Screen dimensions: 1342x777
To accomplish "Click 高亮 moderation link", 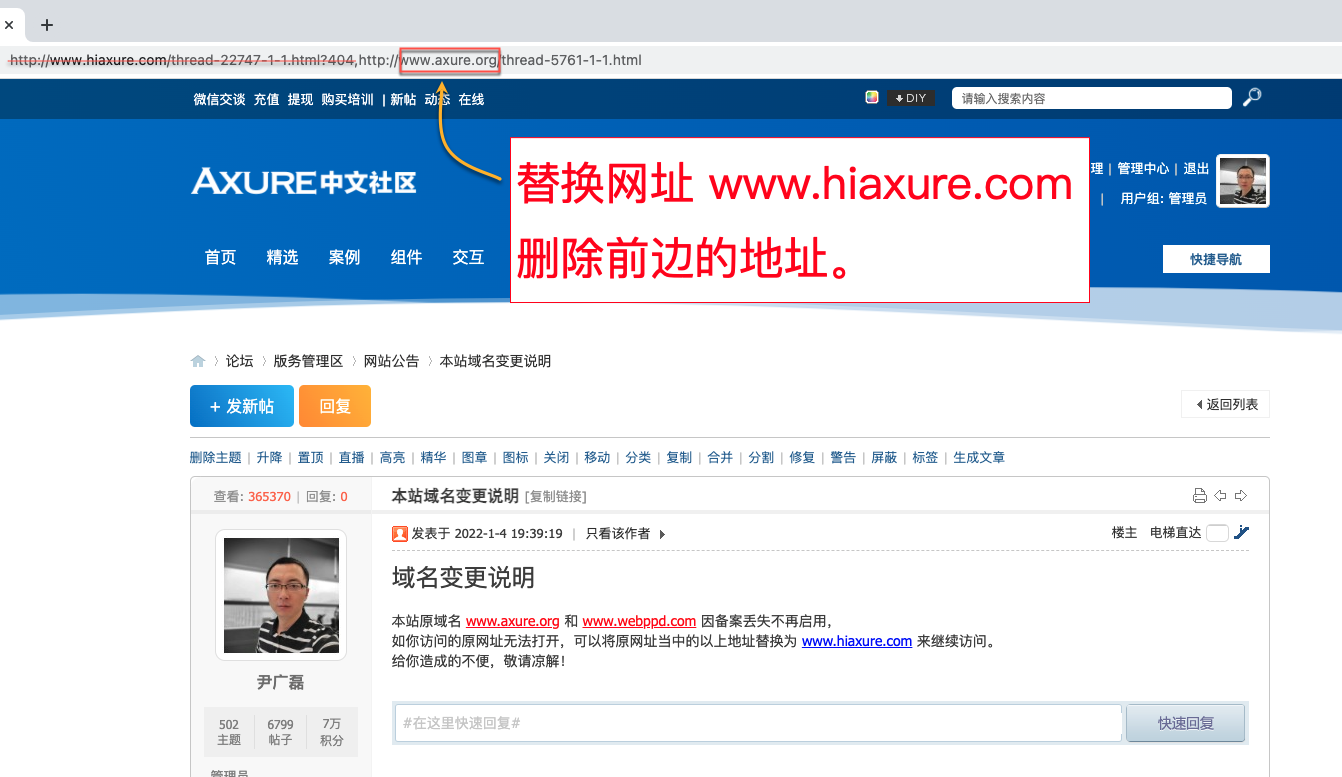I will [x=392, y=457].
